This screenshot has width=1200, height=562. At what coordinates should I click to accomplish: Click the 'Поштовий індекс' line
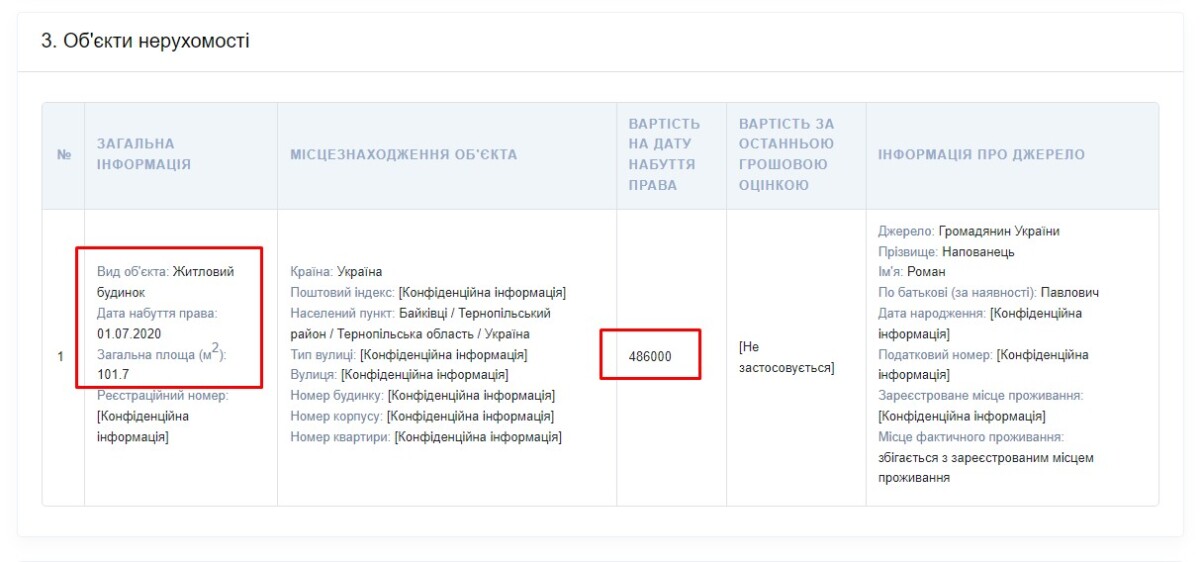click(x=428, y=293)
